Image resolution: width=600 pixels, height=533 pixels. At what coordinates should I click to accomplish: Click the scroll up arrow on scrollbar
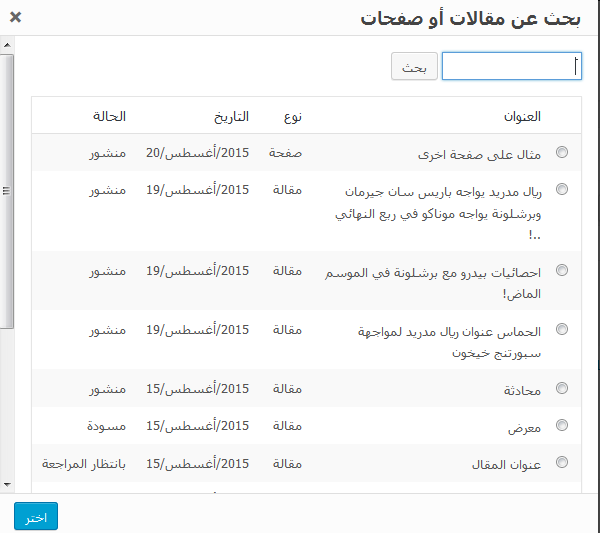click(7, 45)
